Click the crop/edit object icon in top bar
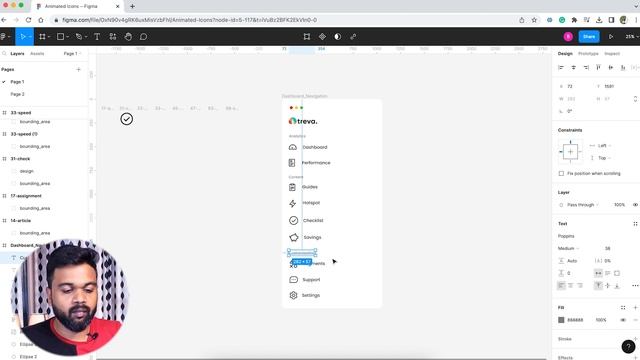The width and height of the screenshot is (640, 360). (307, 37)
